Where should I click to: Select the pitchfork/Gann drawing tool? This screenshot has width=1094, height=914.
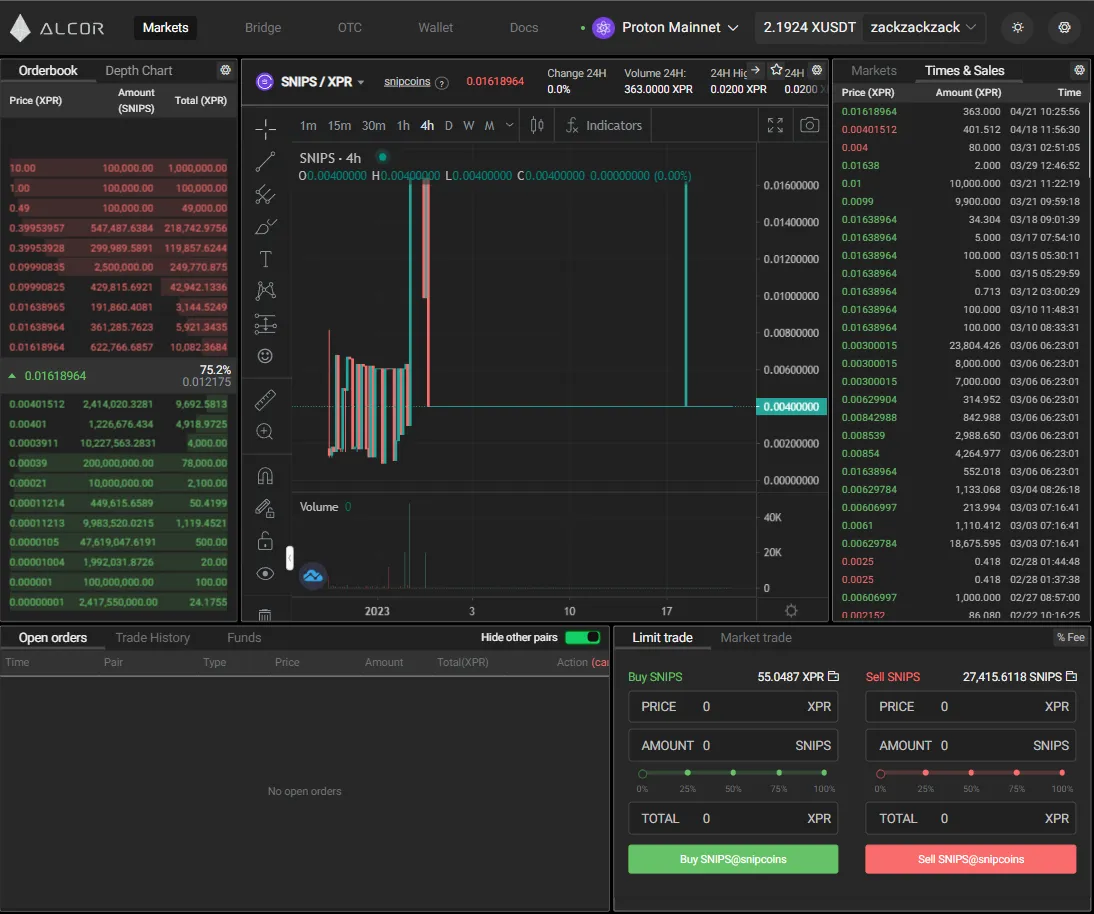pyautogui.click(x=265, y=194)
